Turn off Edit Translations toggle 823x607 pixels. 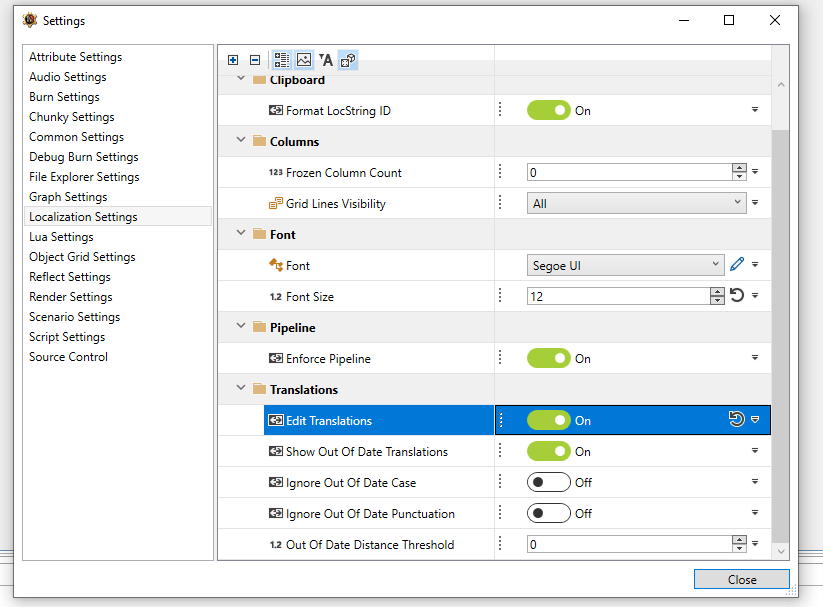pos(548,420)
